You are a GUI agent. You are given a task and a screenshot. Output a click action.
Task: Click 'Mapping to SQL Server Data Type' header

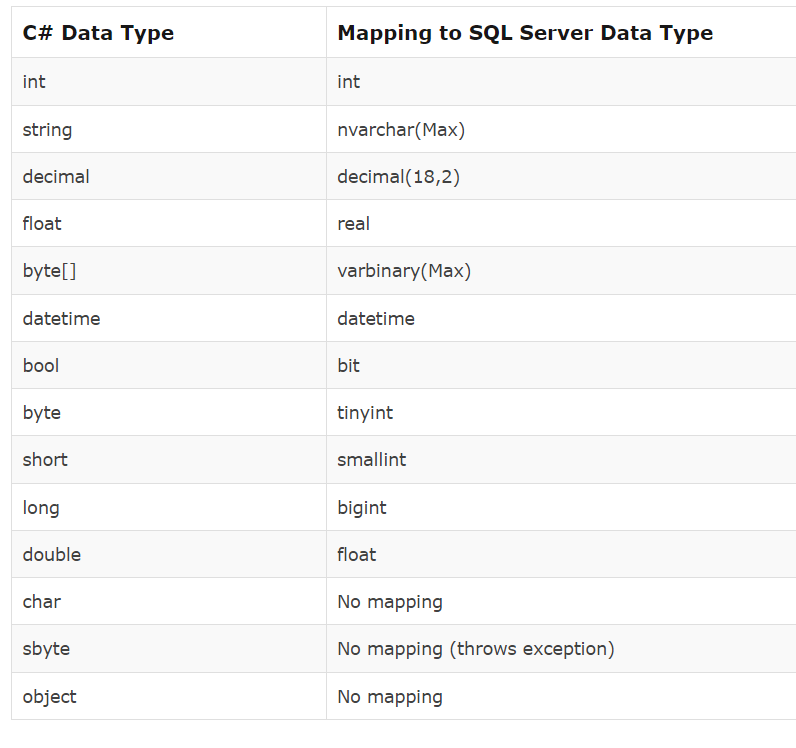coord(561,32)
